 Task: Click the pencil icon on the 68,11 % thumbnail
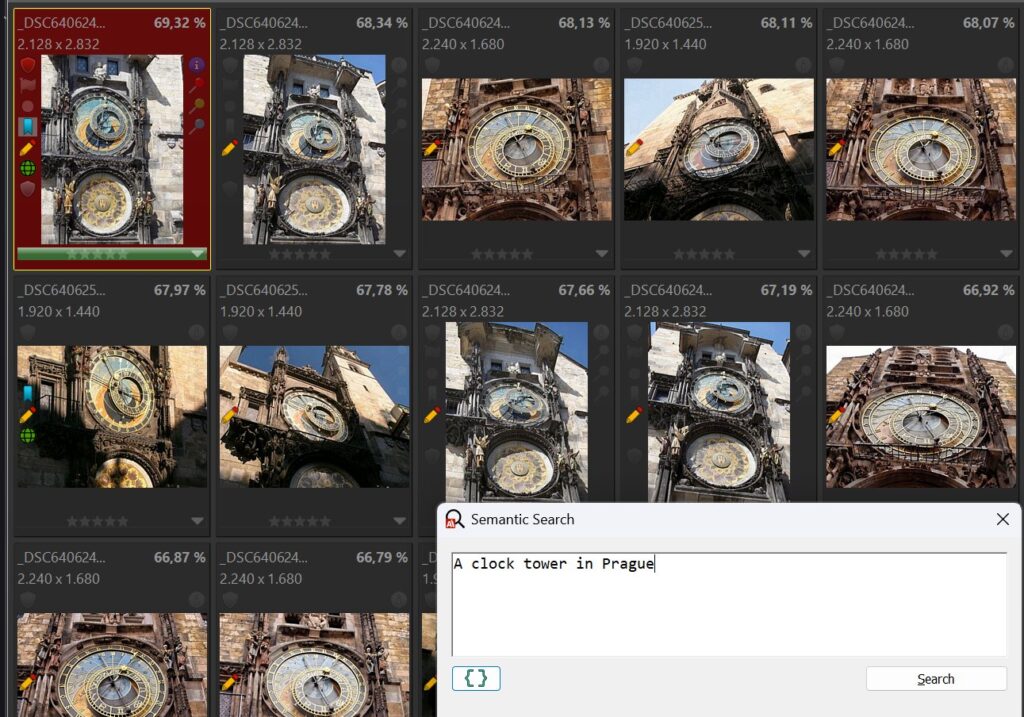pyautogui.click(x=634, y=148)
